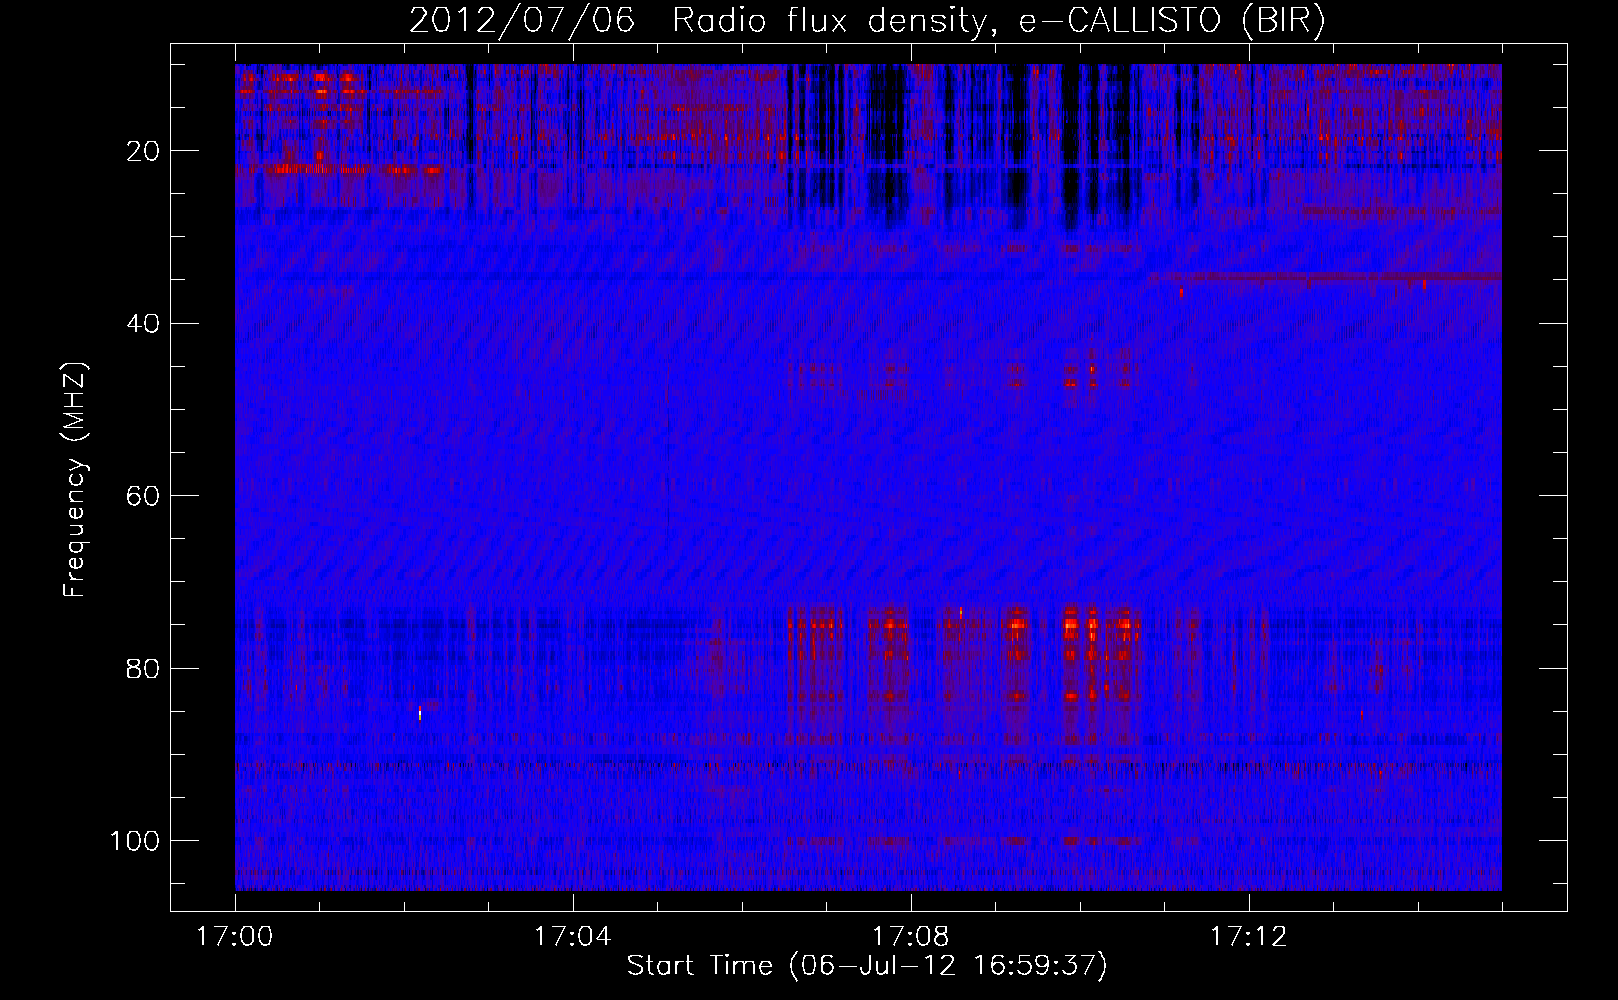The width and height of the screenshot is (1618, 1000).
Task: Click the 20 frequency tick label
Action: tap(143, 151)
